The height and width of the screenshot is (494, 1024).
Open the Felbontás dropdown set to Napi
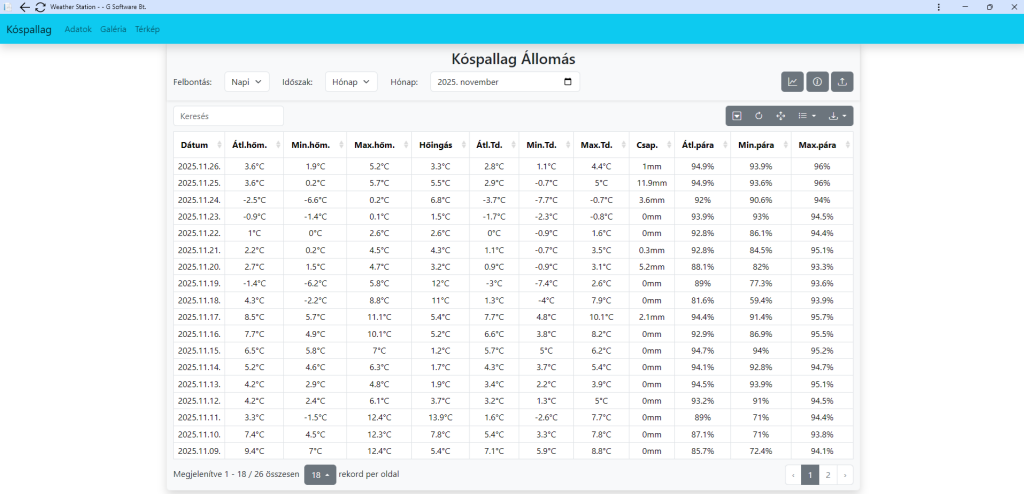coord(247,82)
